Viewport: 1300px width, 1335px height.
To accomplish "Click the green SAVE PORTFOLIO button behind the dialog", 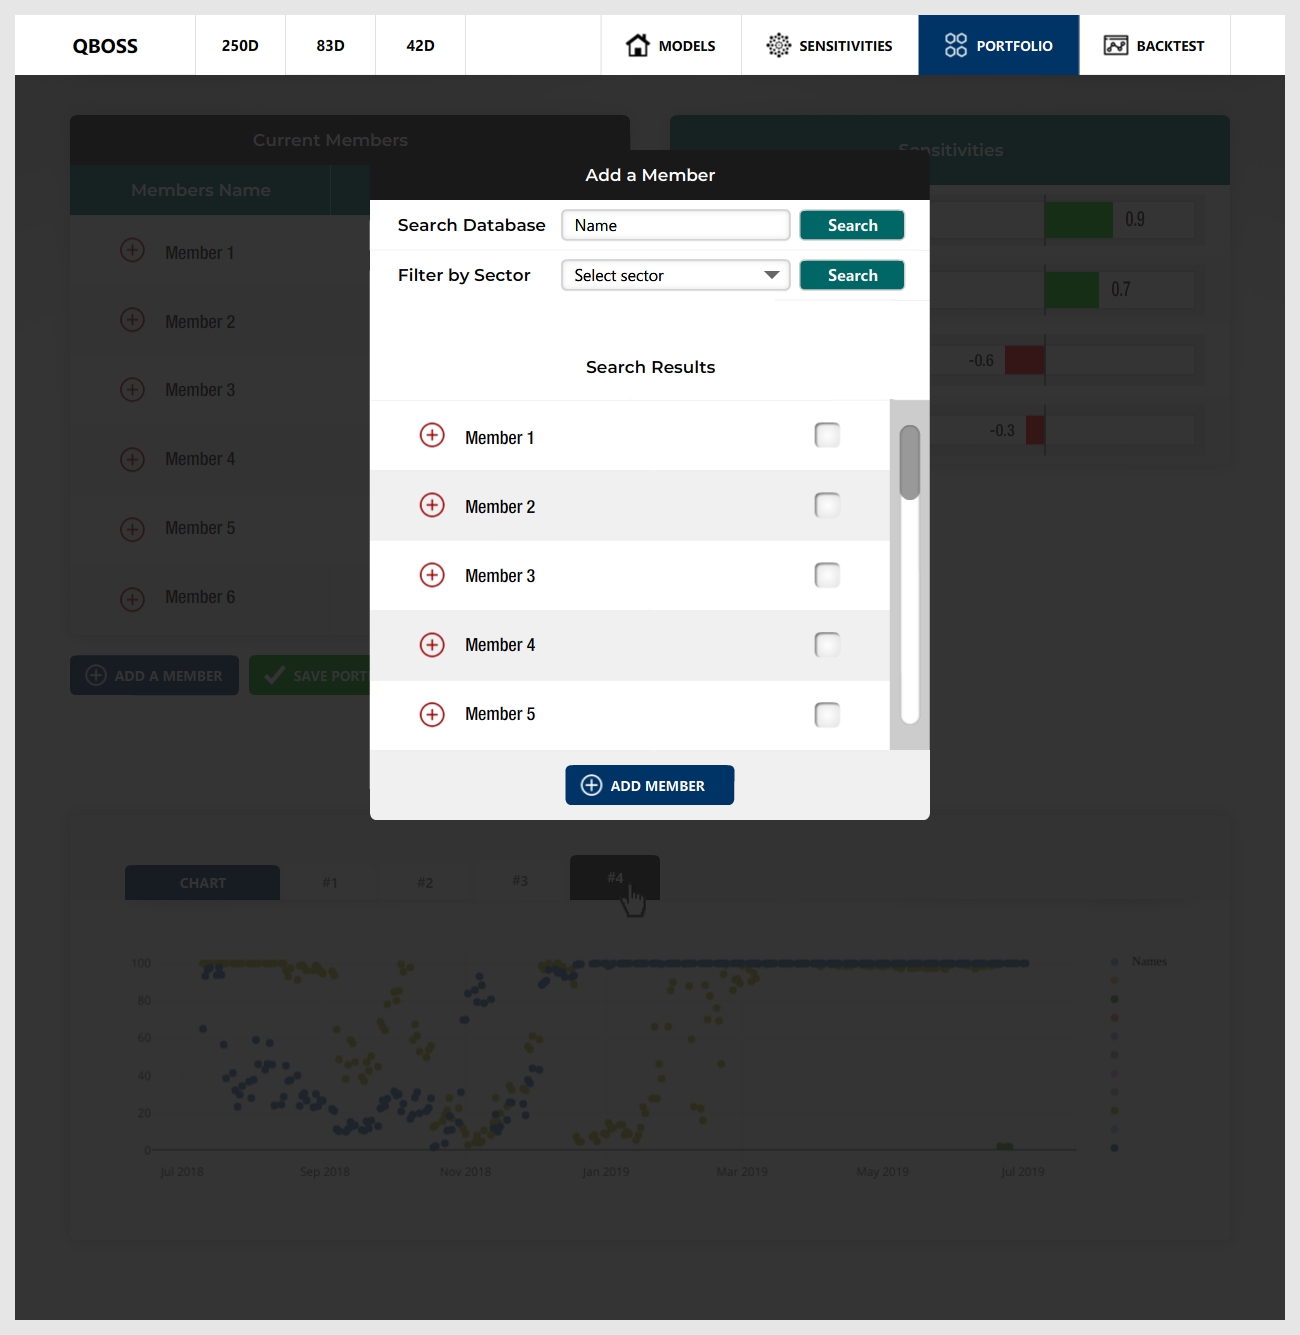I will pyautogui.click(x=310, y=675).
